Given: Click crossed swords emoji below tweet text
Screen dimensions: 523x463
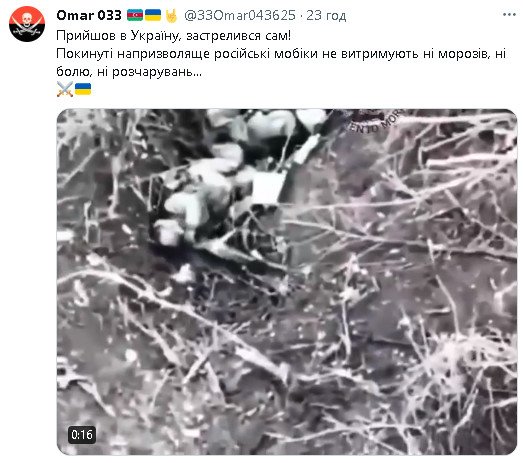Looking at the screenshot, I should (x=65, y=89).
